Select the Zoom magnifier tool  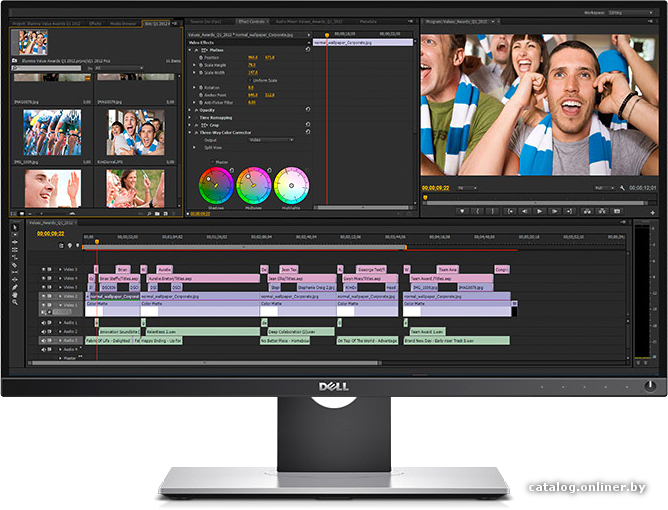(x=14, y=302)
